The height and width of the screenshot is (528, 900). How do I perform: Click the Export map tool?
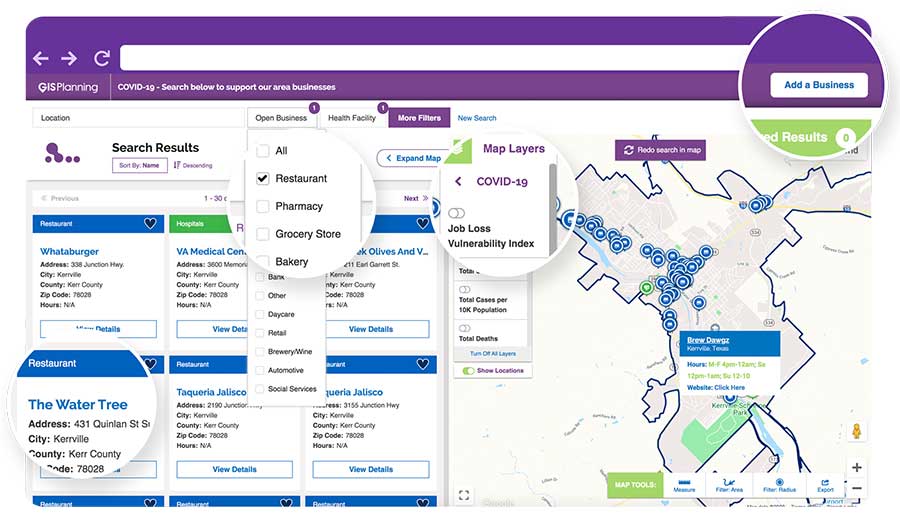pos(825,485)
